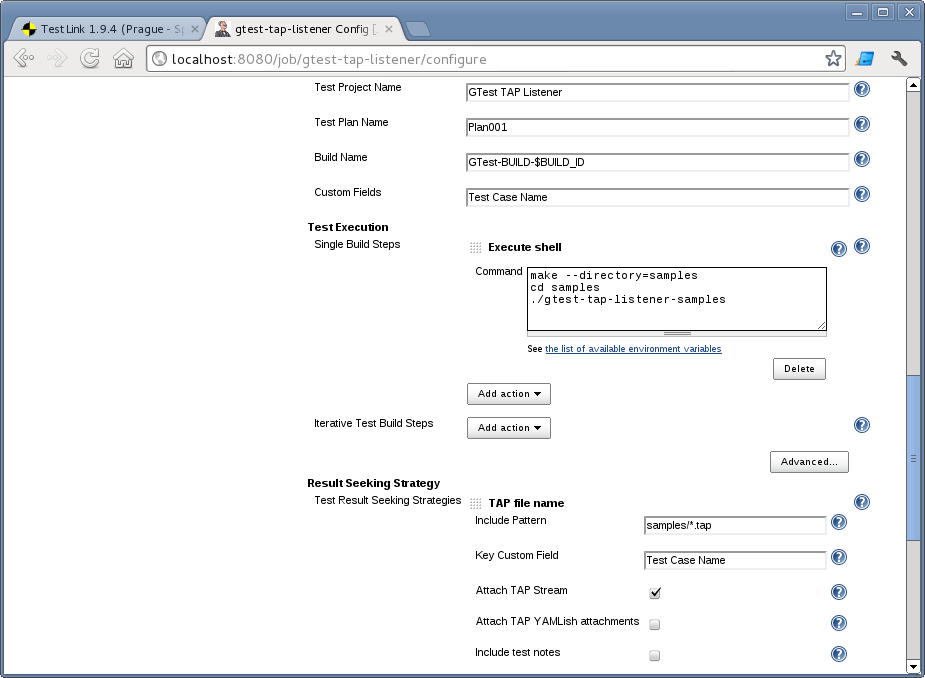
Task: Open help for Test Result Seeking Strategies
Action: [x=862, y=502]
